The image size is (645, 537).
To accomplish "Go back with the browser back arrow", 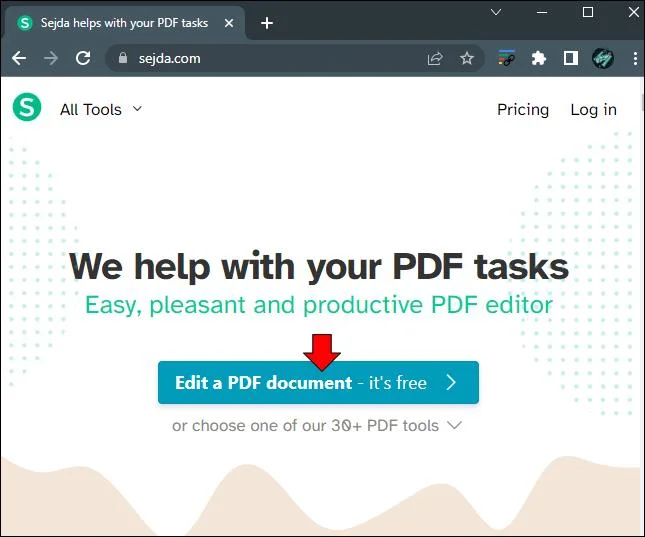I will click(x=19, y=58).
